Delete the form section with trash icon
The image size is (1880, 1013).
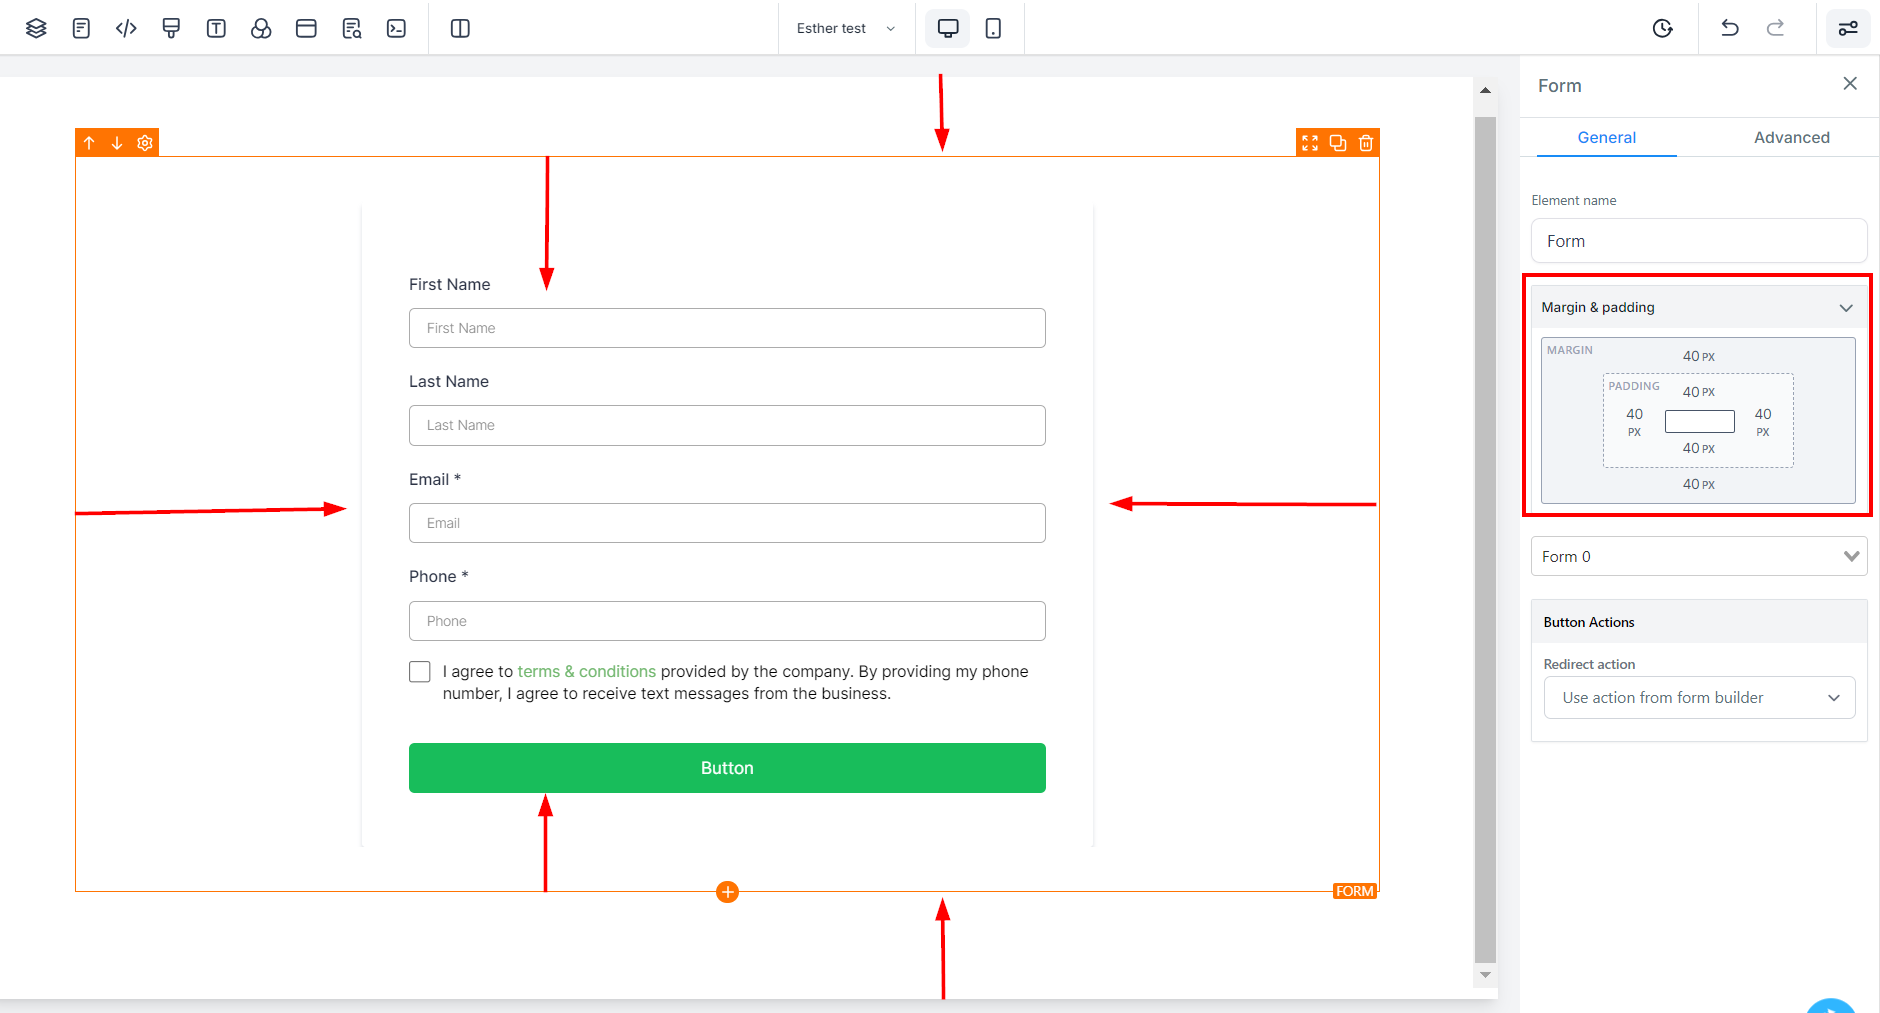pyautogui.click(x=1366, y=143)
